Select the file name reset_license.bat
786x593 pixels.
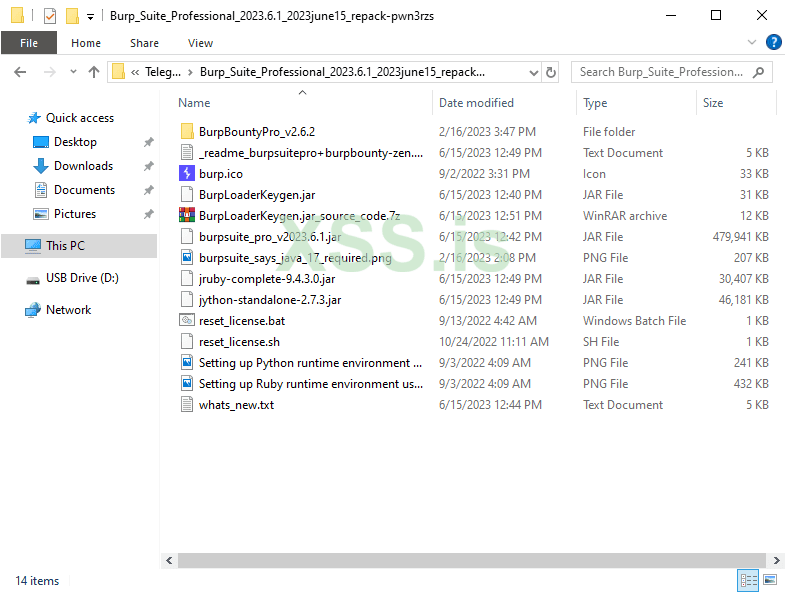[242, 321]
